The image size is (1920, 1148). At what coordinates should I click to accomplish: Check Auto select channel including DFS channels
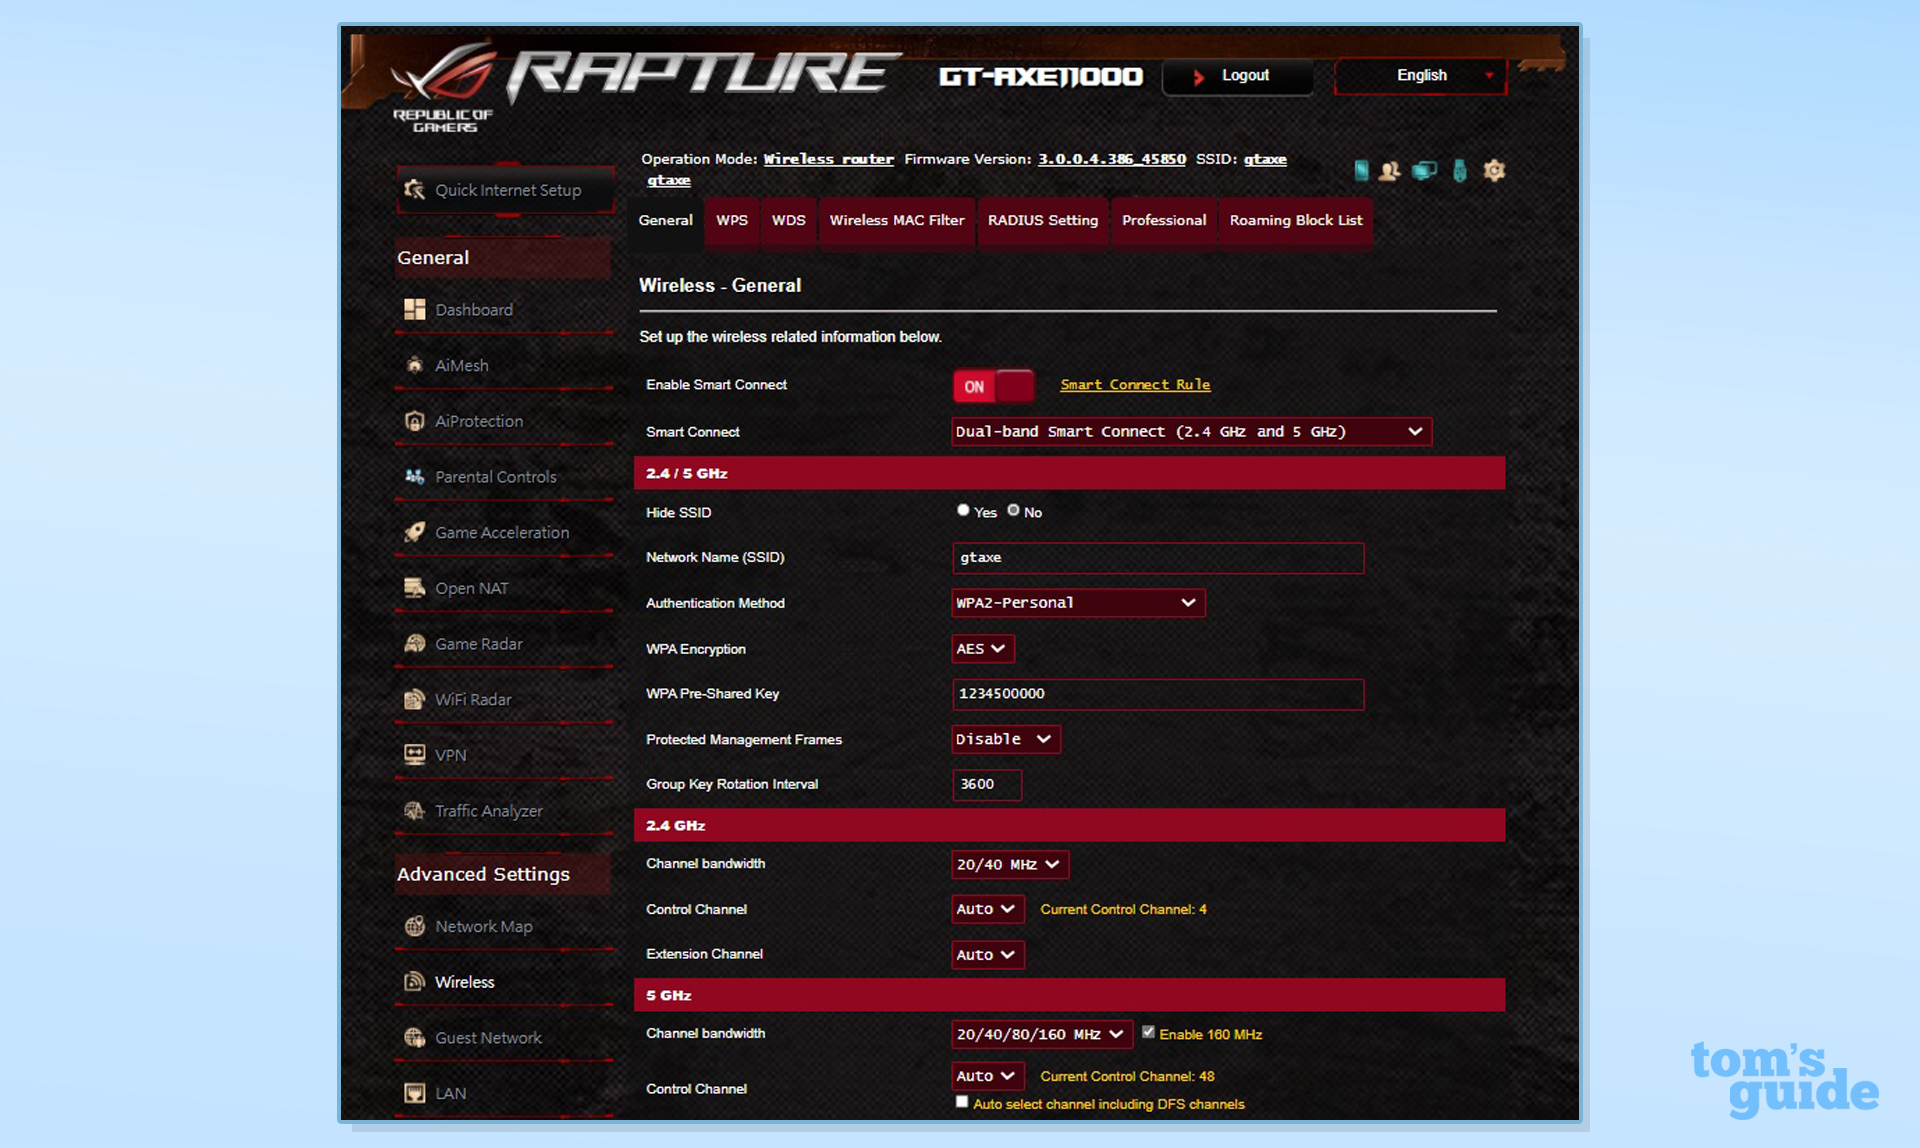click(962, 1102)
